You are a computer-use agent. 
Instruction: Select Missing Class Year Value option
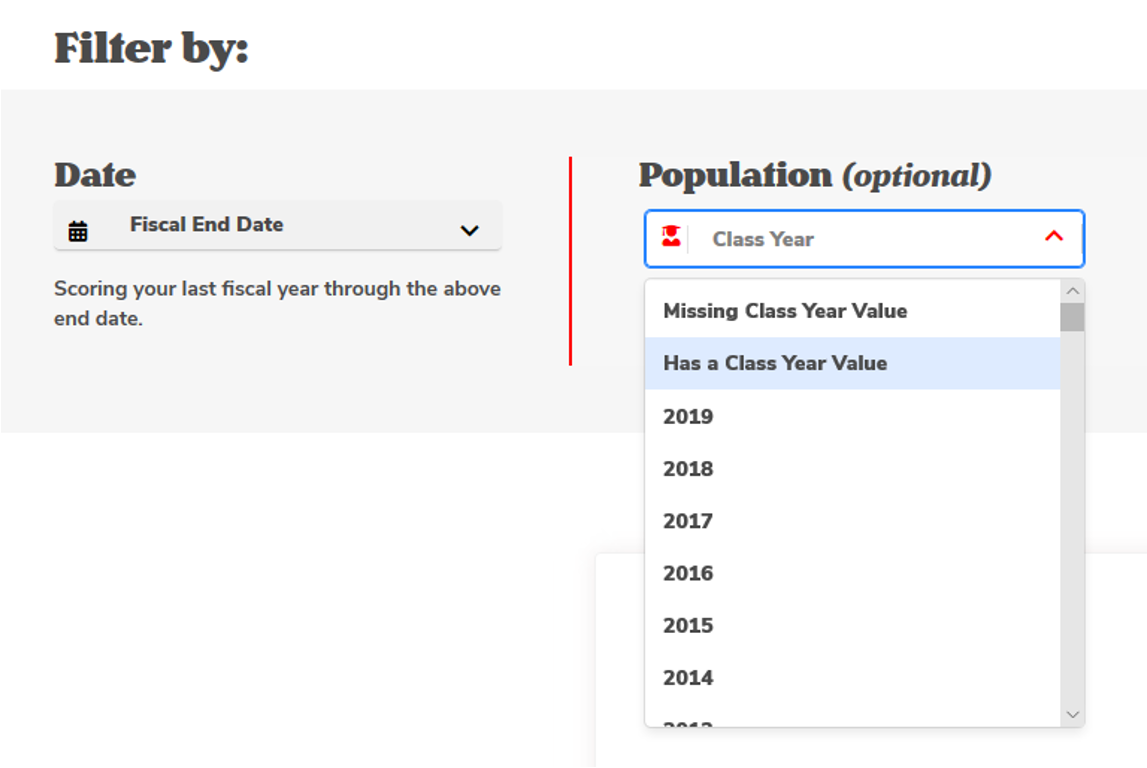pyautogui.click(x=785, y=311)
